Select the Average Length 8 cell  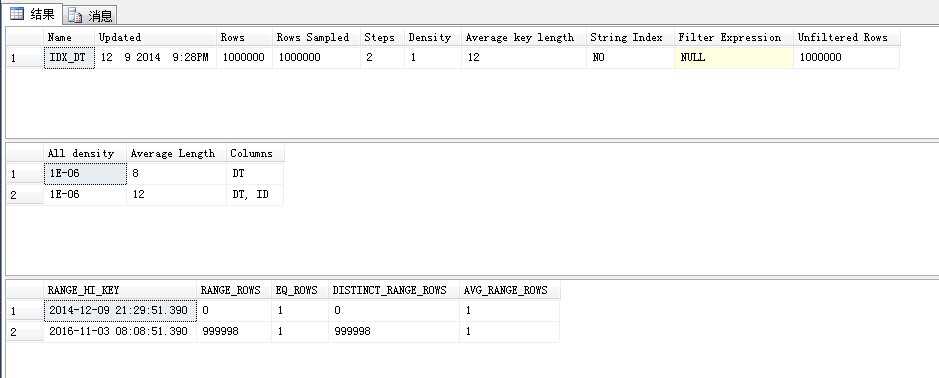pos(177,174)
